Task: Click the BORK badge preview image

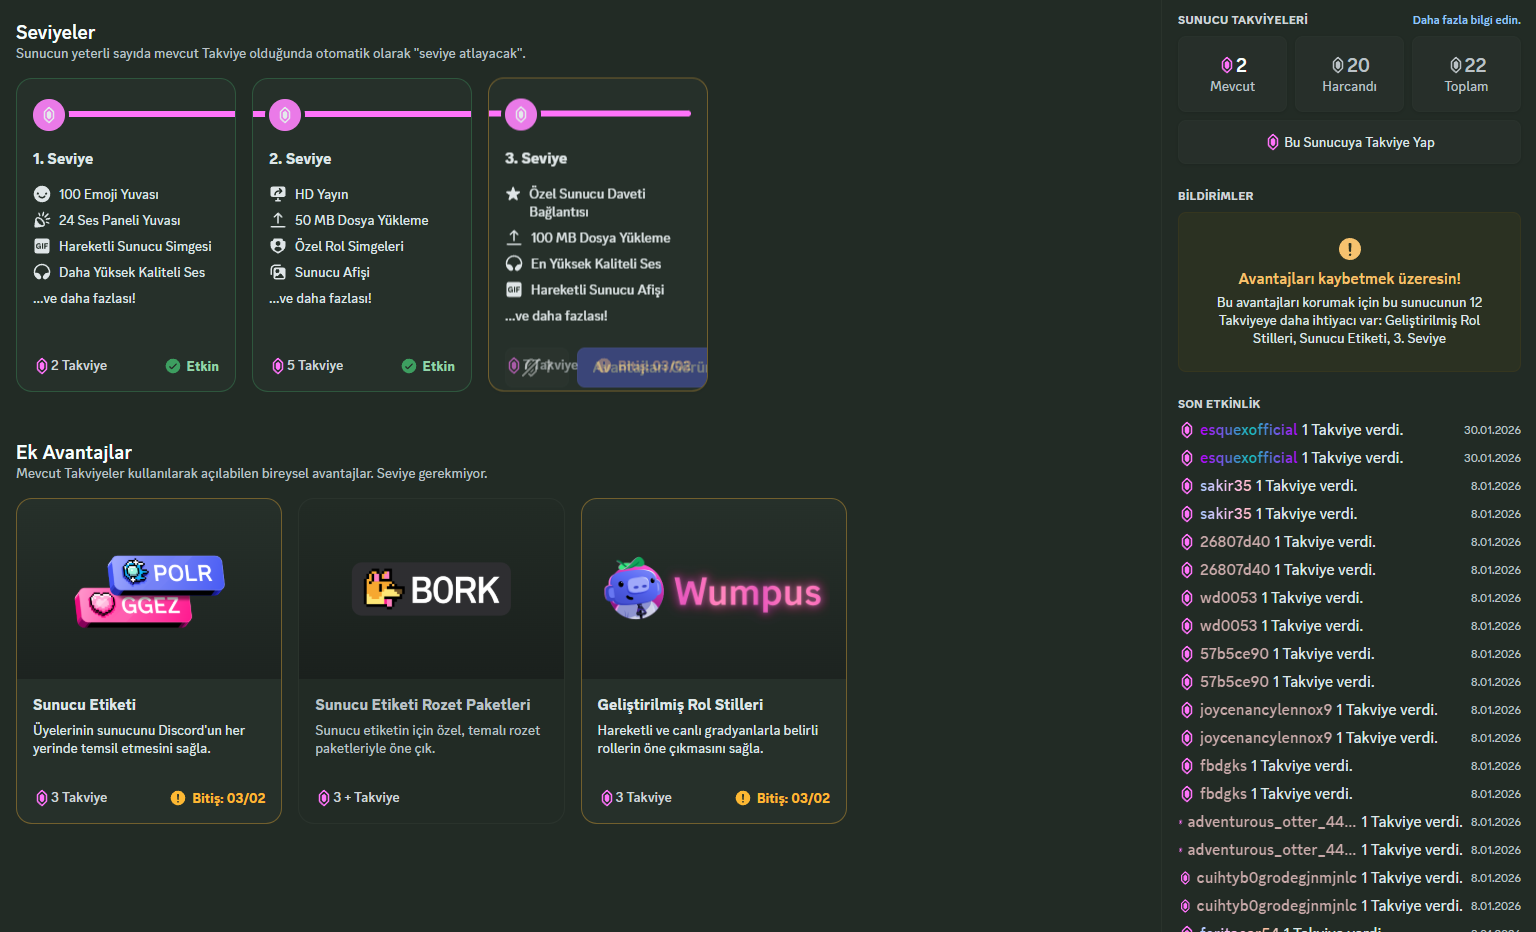Action: [x=431, y=589]
